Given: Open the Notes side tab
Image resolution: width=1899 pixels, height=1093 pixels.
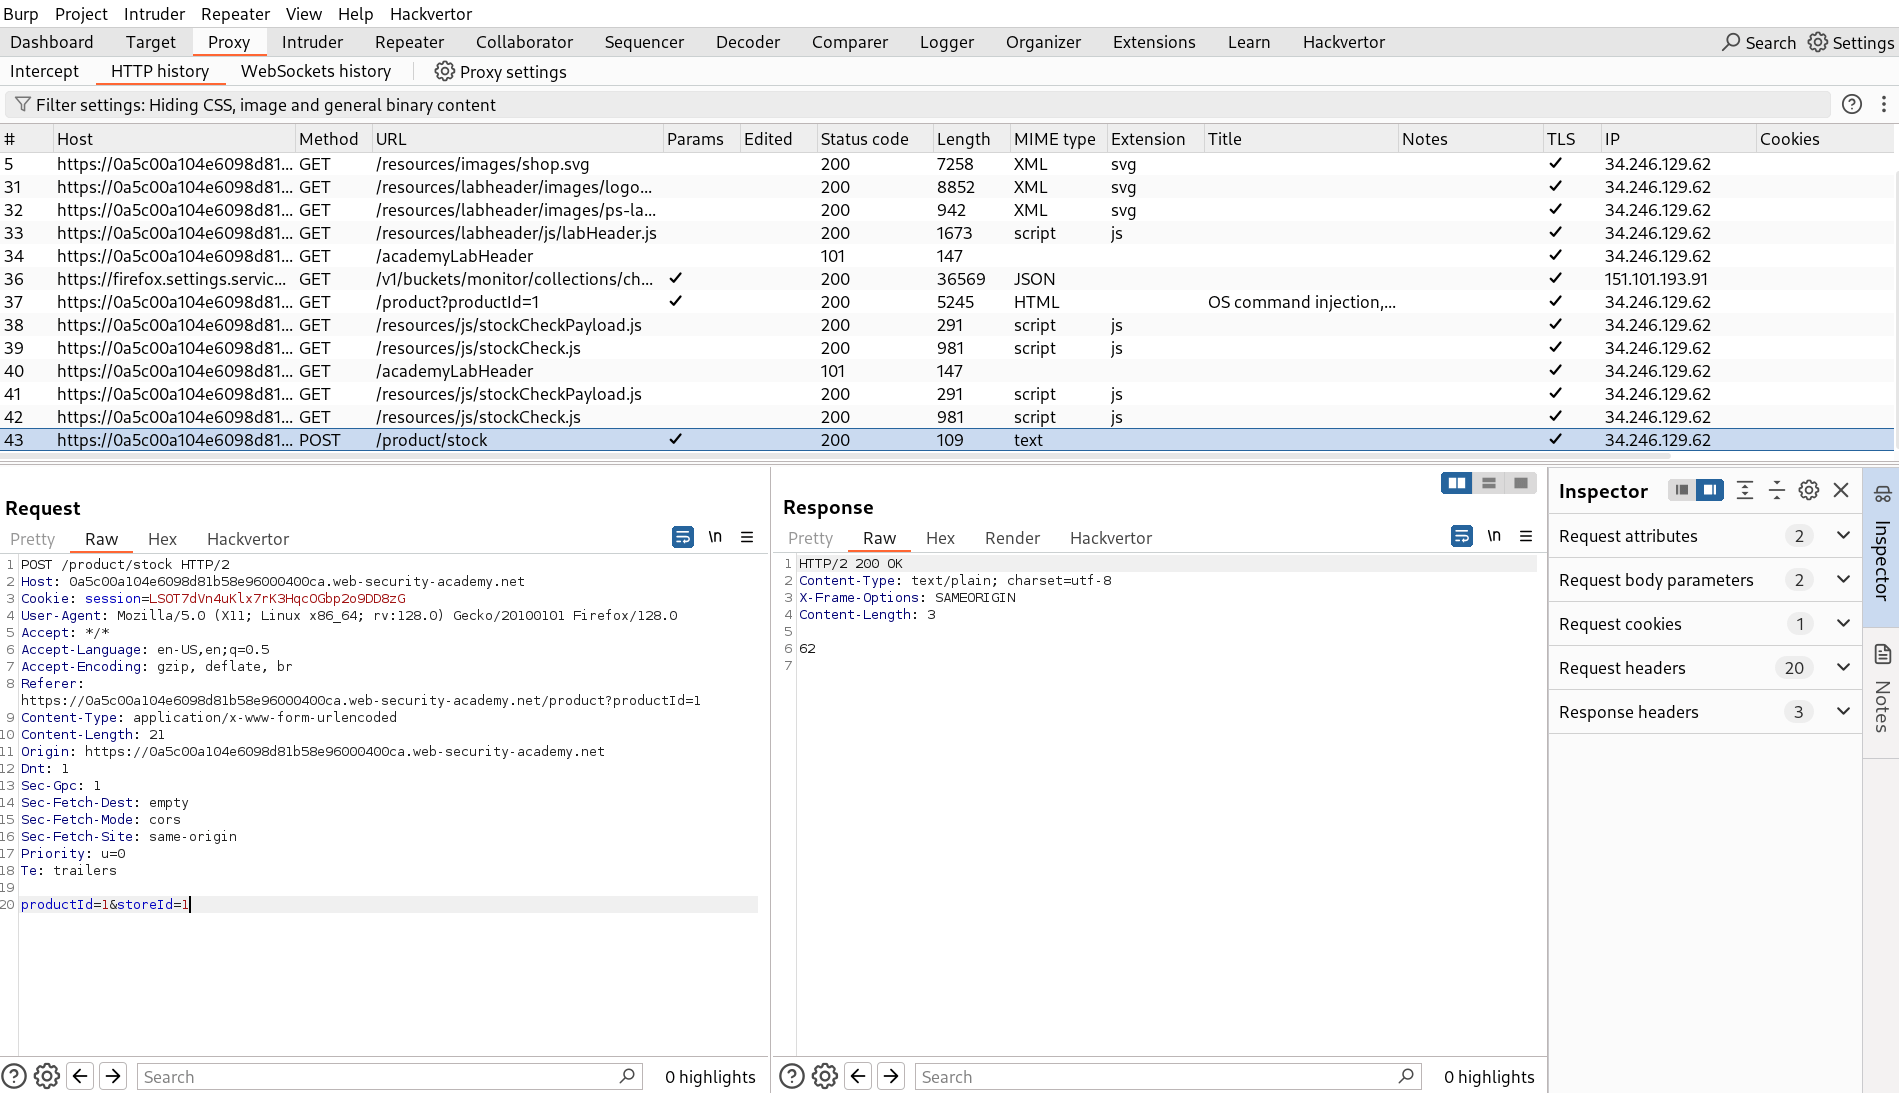Looking at the screenshot, I should tap(1882, 692).
